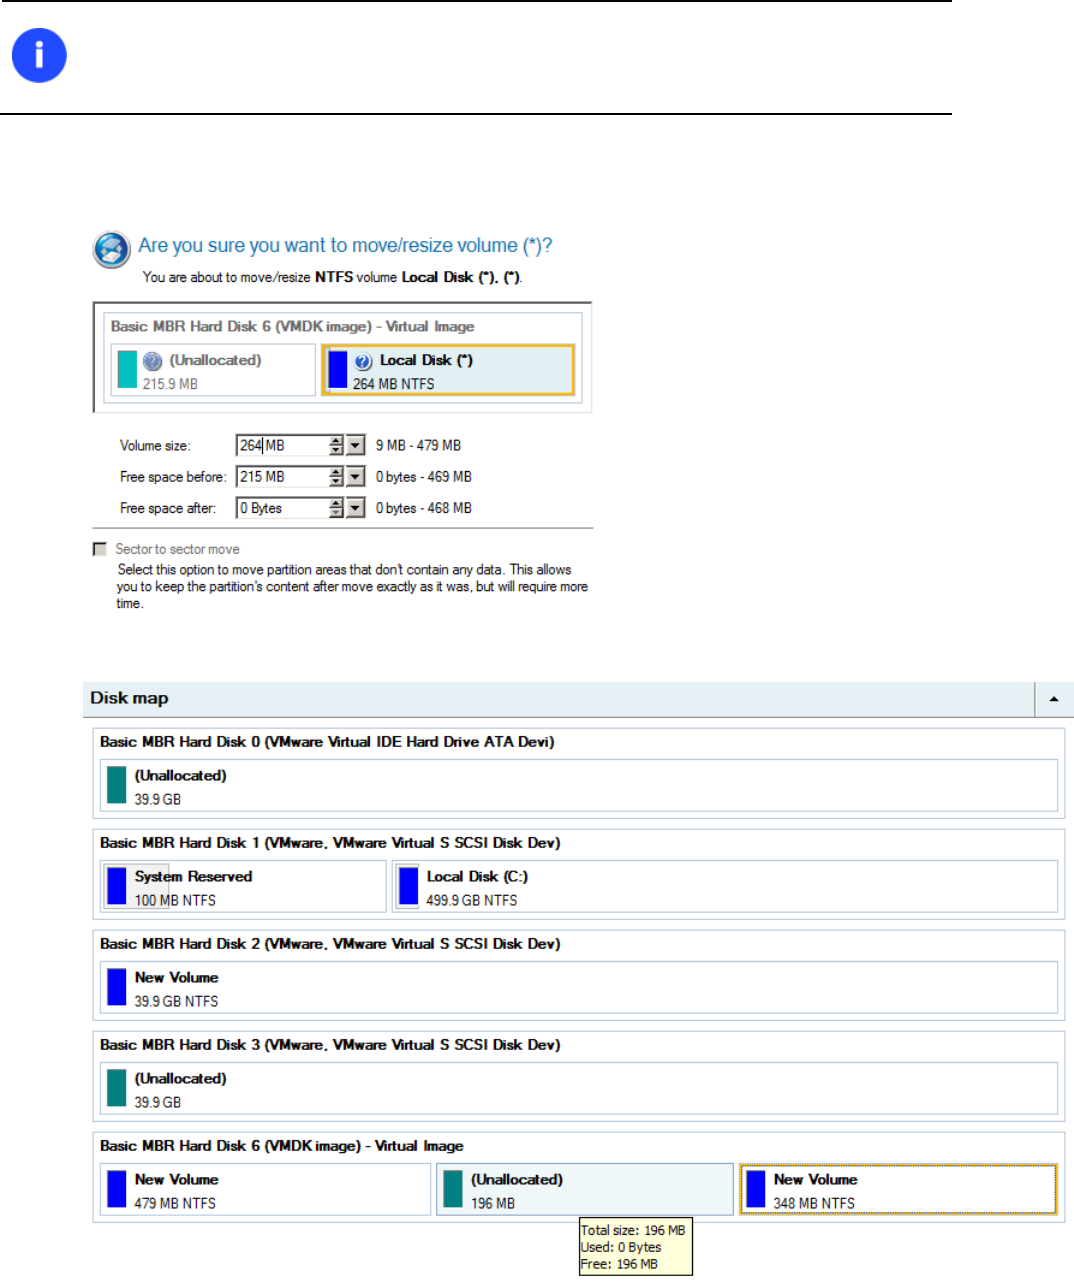The width and height of the screenshot is (1074, 1282).
Task: Click the Free space before spinner arrows
Action: point(336,477)
